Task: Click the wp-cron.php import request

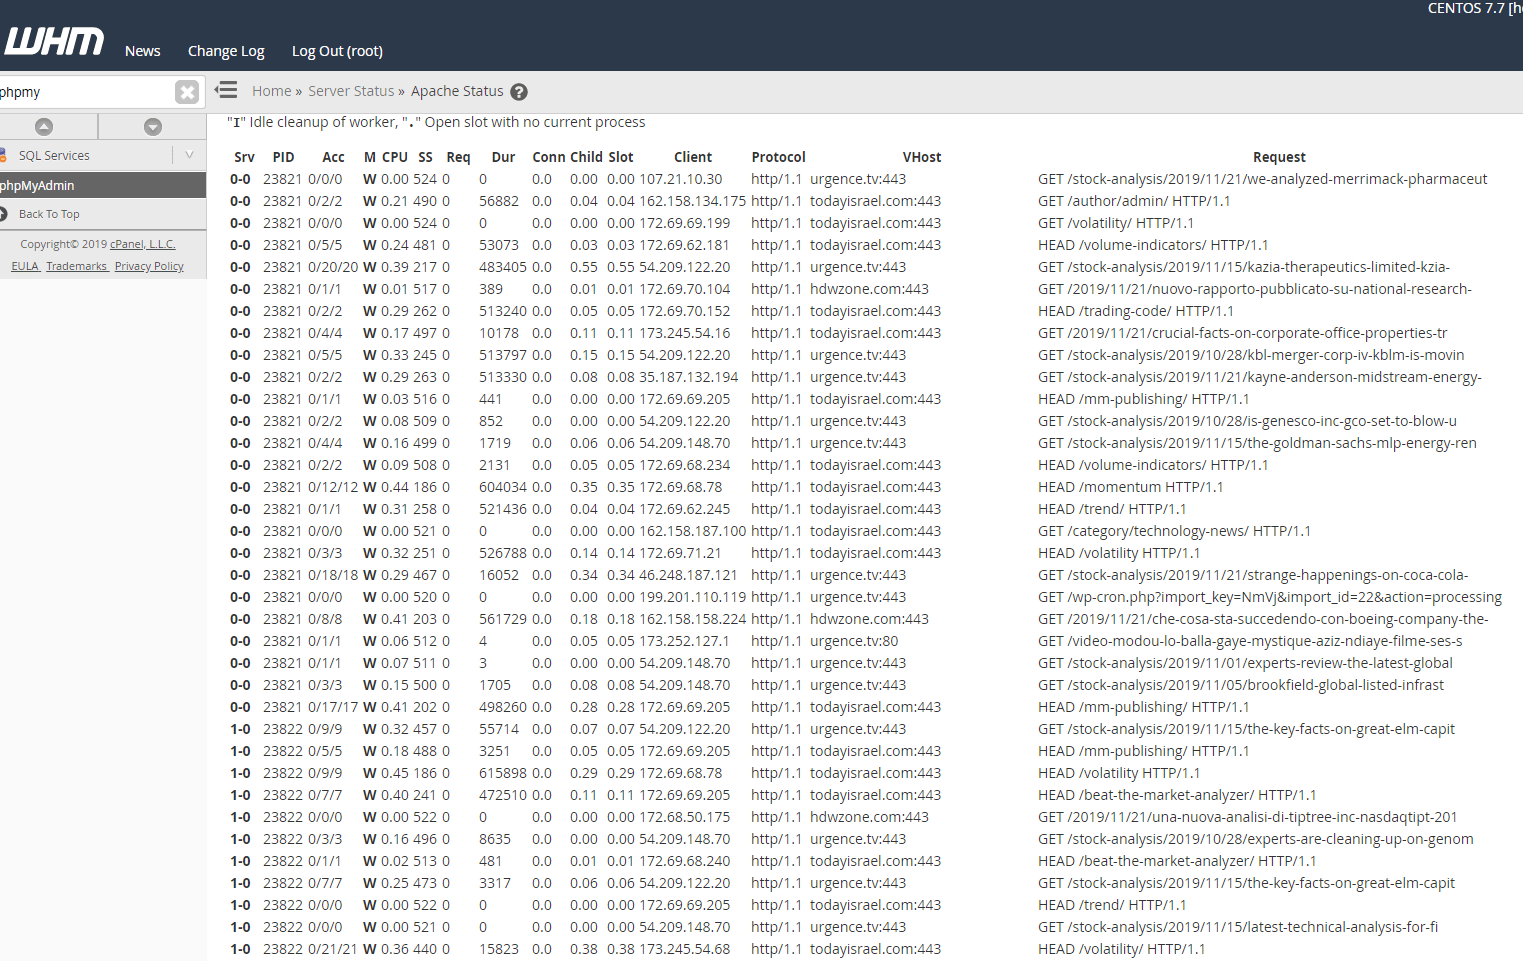Action: [x=1270, y=597]
